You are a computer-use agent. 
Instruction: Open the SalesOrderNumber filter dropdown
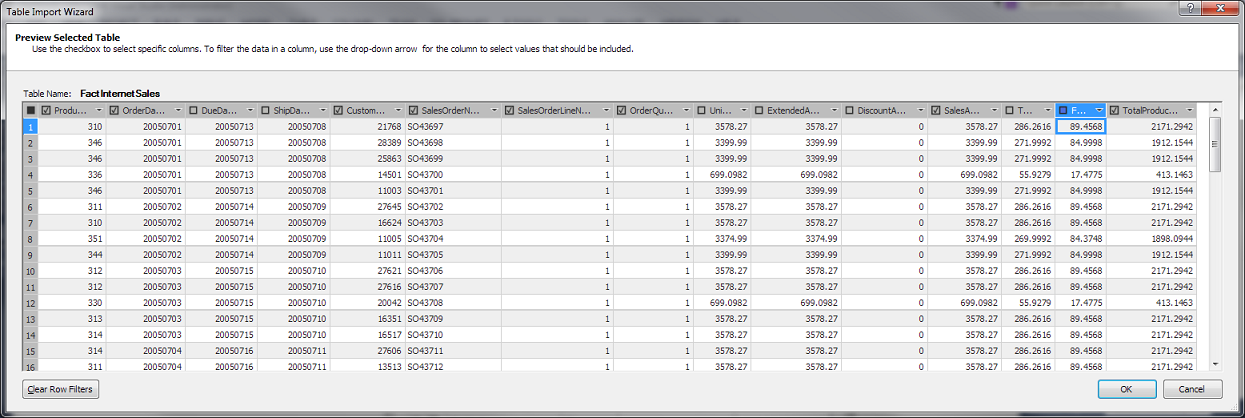[492, 110]
